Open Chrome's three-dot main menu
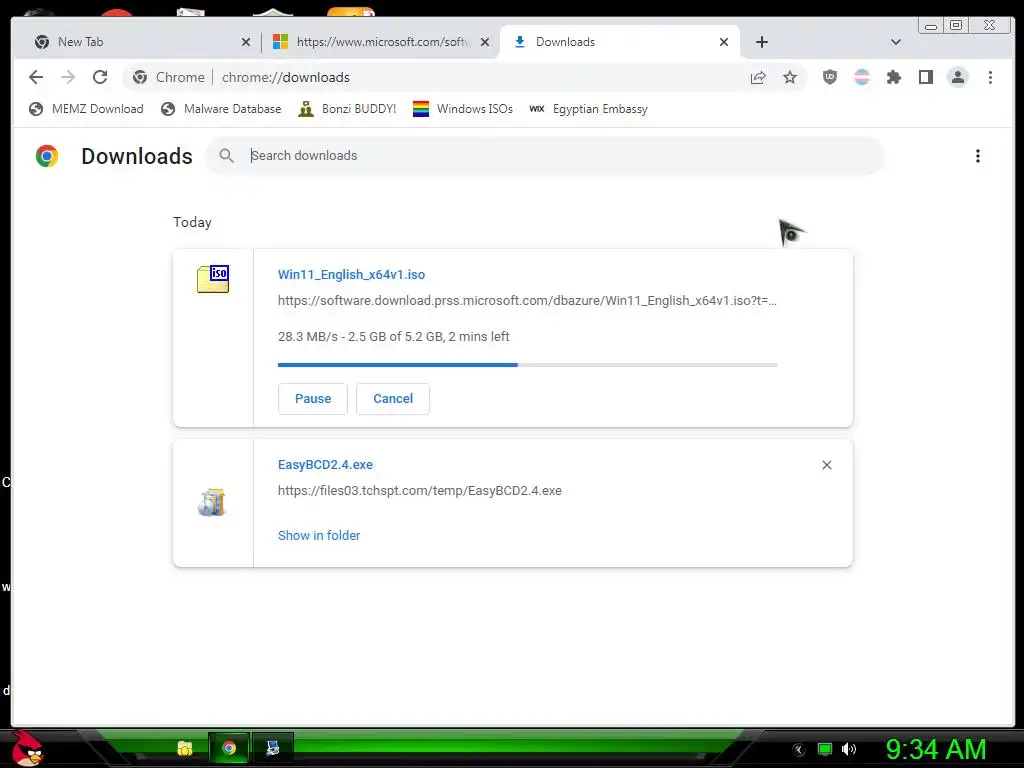1024x768 pixels. click(990, 77)
